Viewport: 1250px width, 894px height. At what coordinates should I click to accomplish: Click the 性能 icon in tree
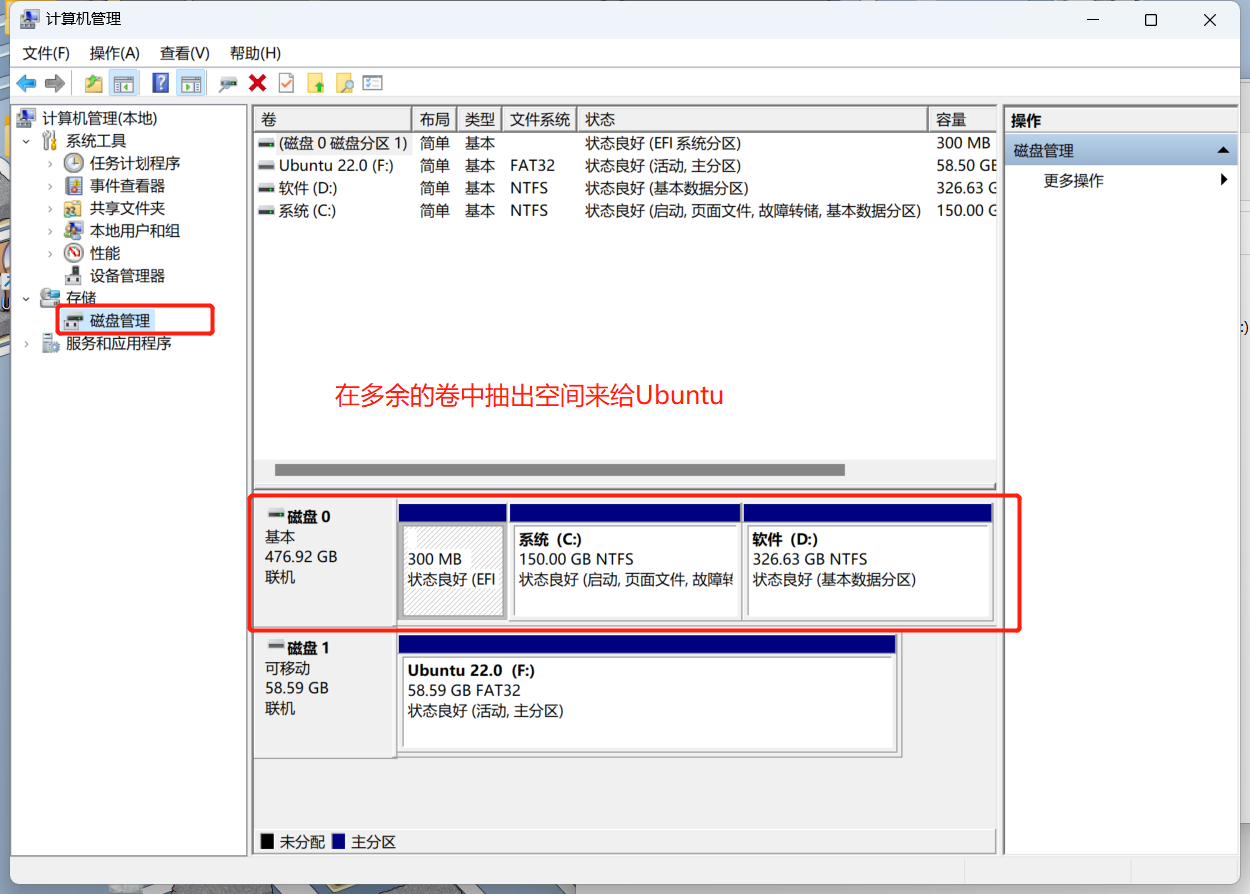pyautogui.click(x=74, y=253)
